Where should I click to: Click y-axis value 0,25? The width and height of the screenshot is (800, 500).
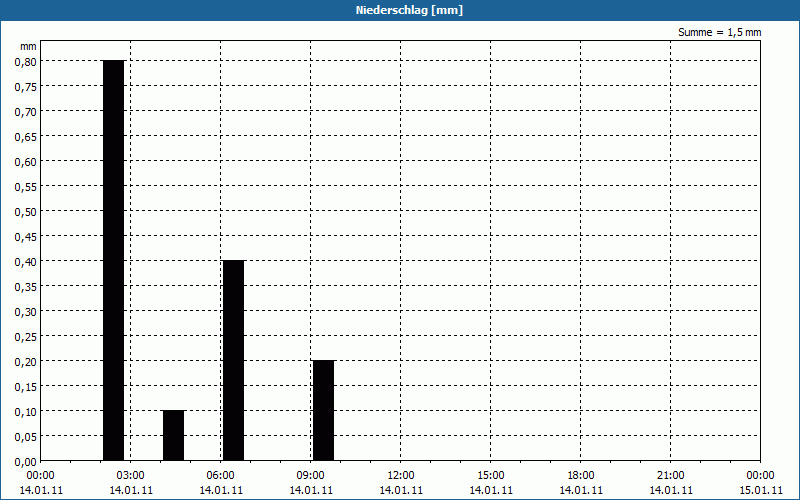coord(26,336)
